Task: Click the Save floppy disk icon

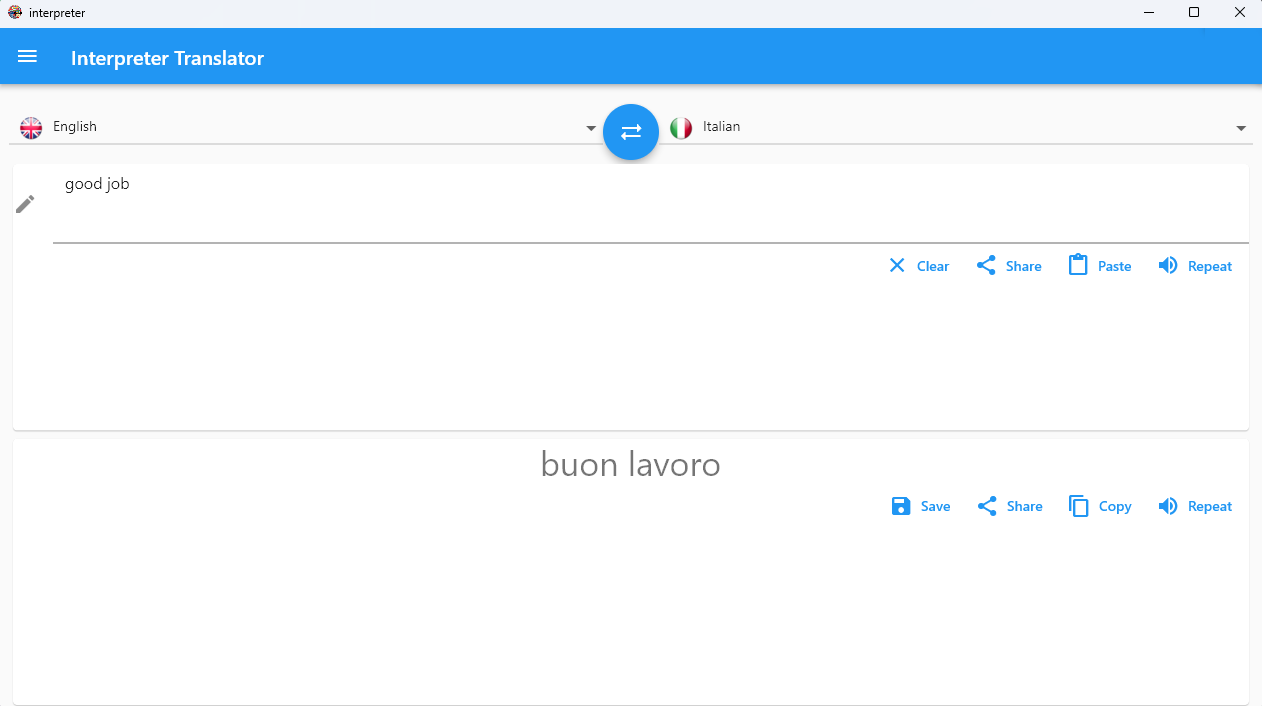Action: (x=901, y=506)
